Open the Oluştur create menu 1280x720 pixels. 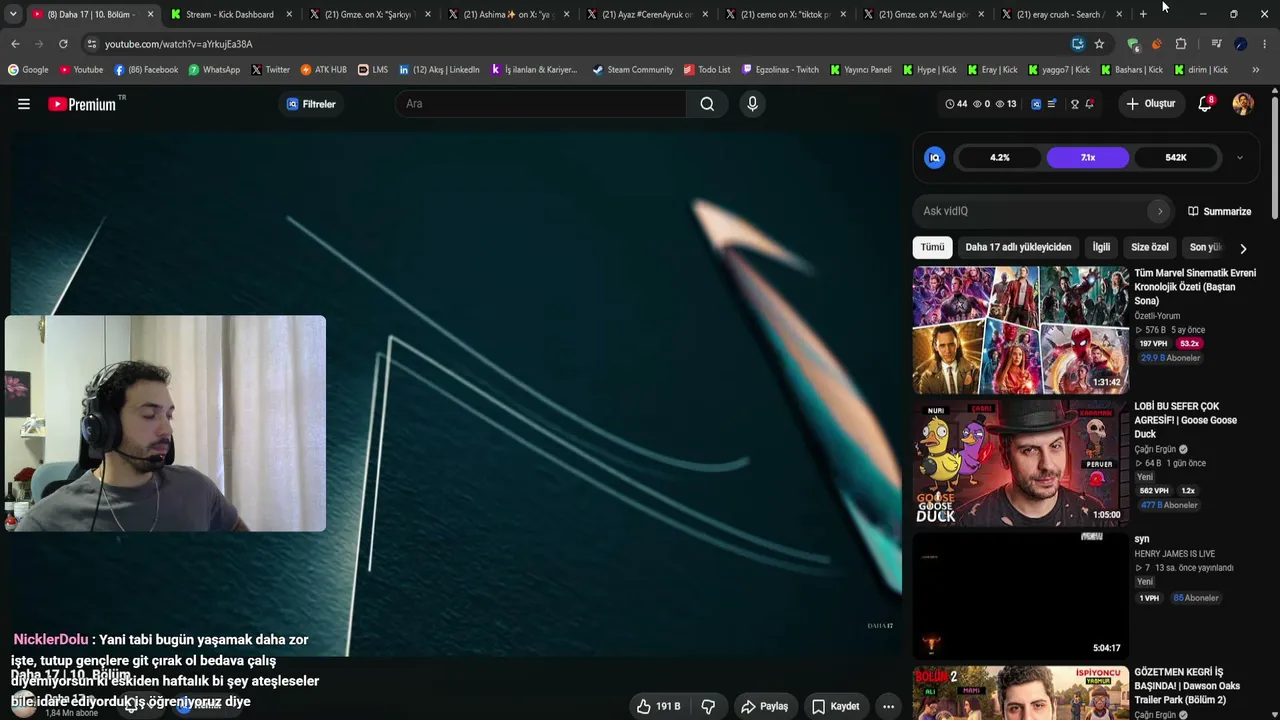(x=1150, y=104)
